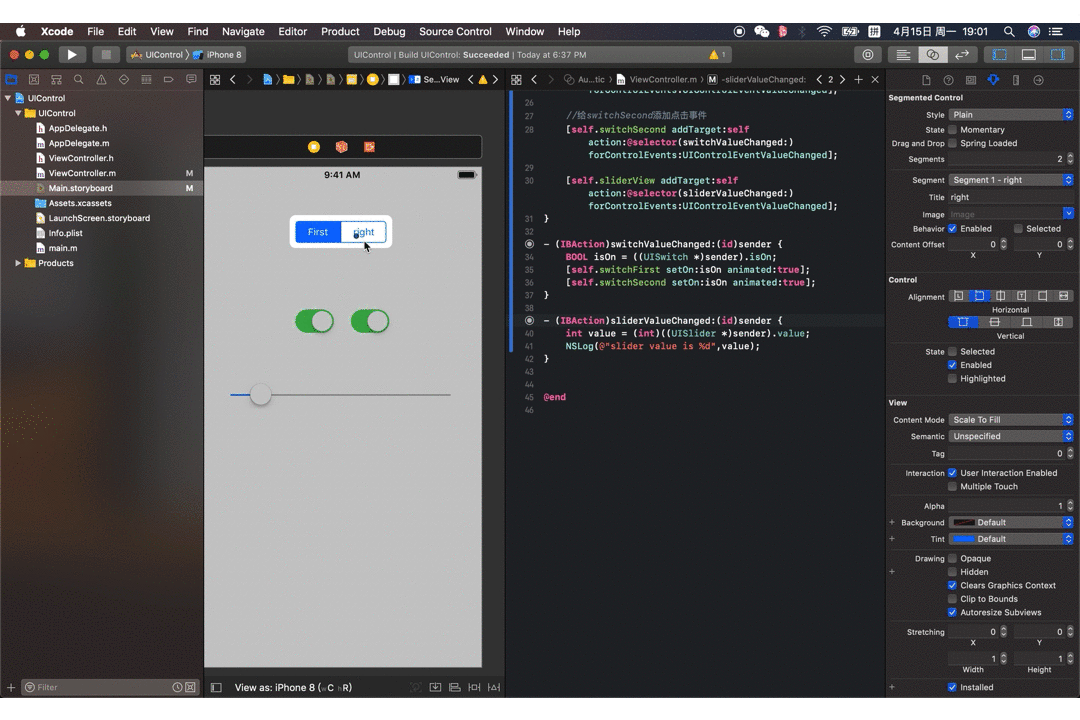Toggle the debug area

tap(1028, 54)
